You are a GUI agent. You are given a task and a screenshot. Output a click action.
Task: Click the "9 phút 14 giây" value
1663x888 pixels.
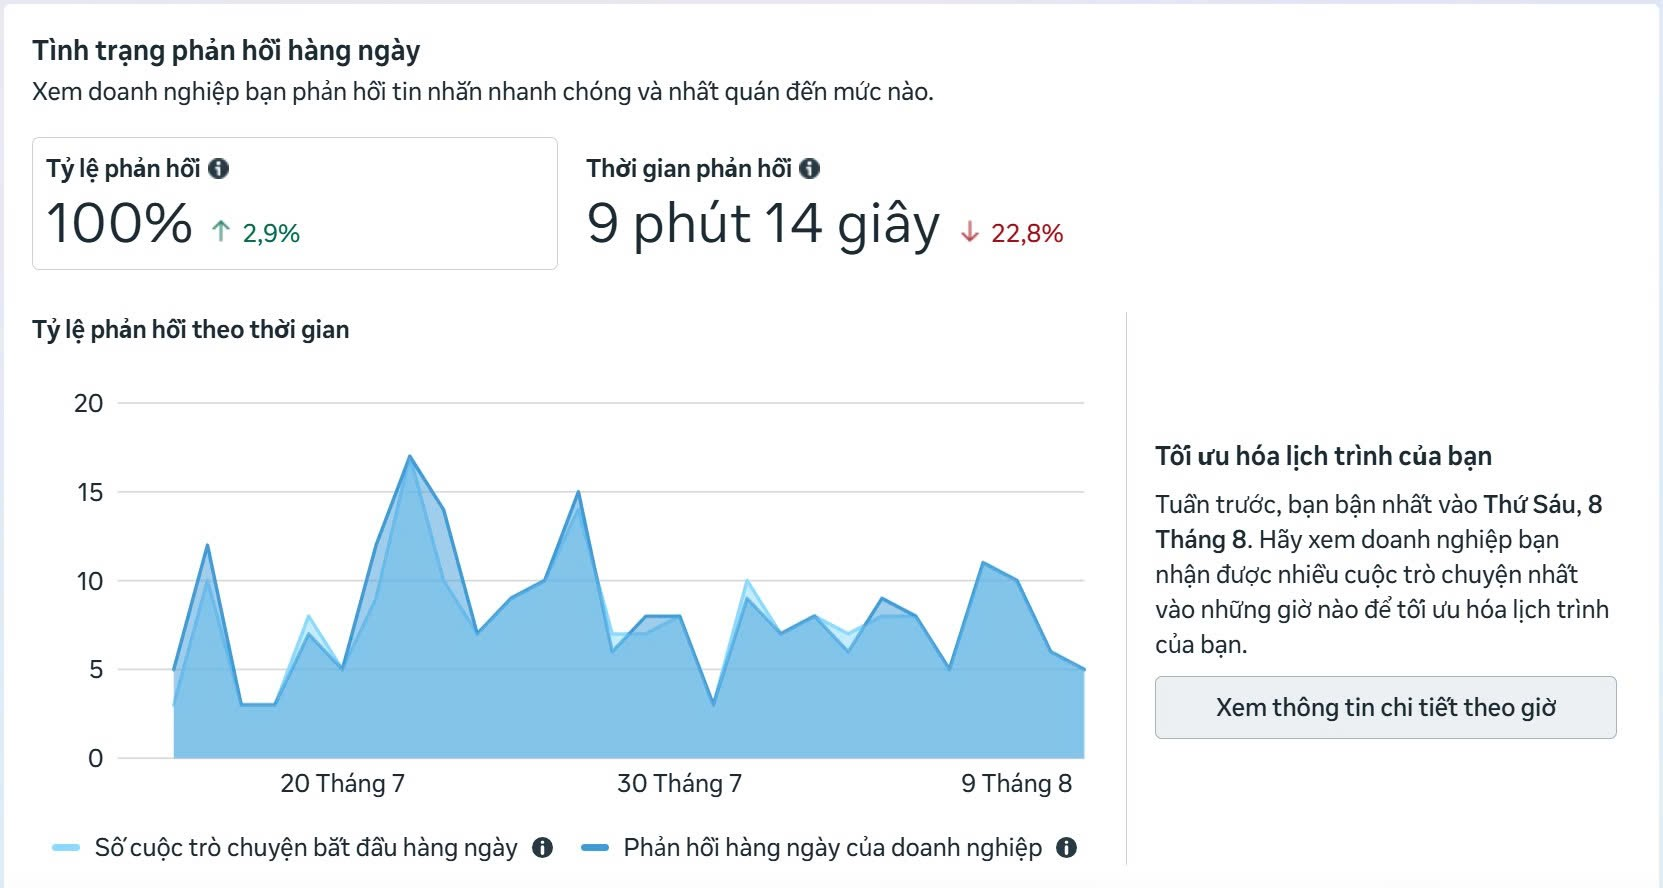point(763,223)
